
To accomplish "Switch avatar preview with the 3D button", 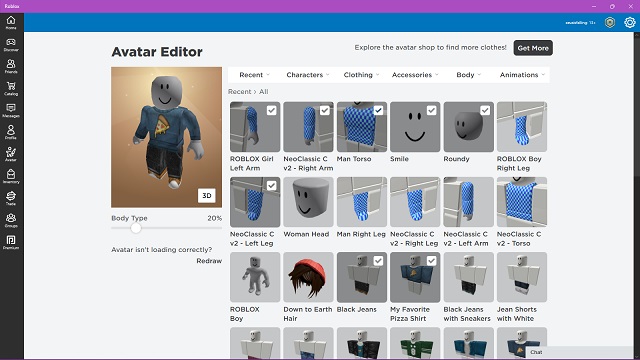I will (207, 196).
